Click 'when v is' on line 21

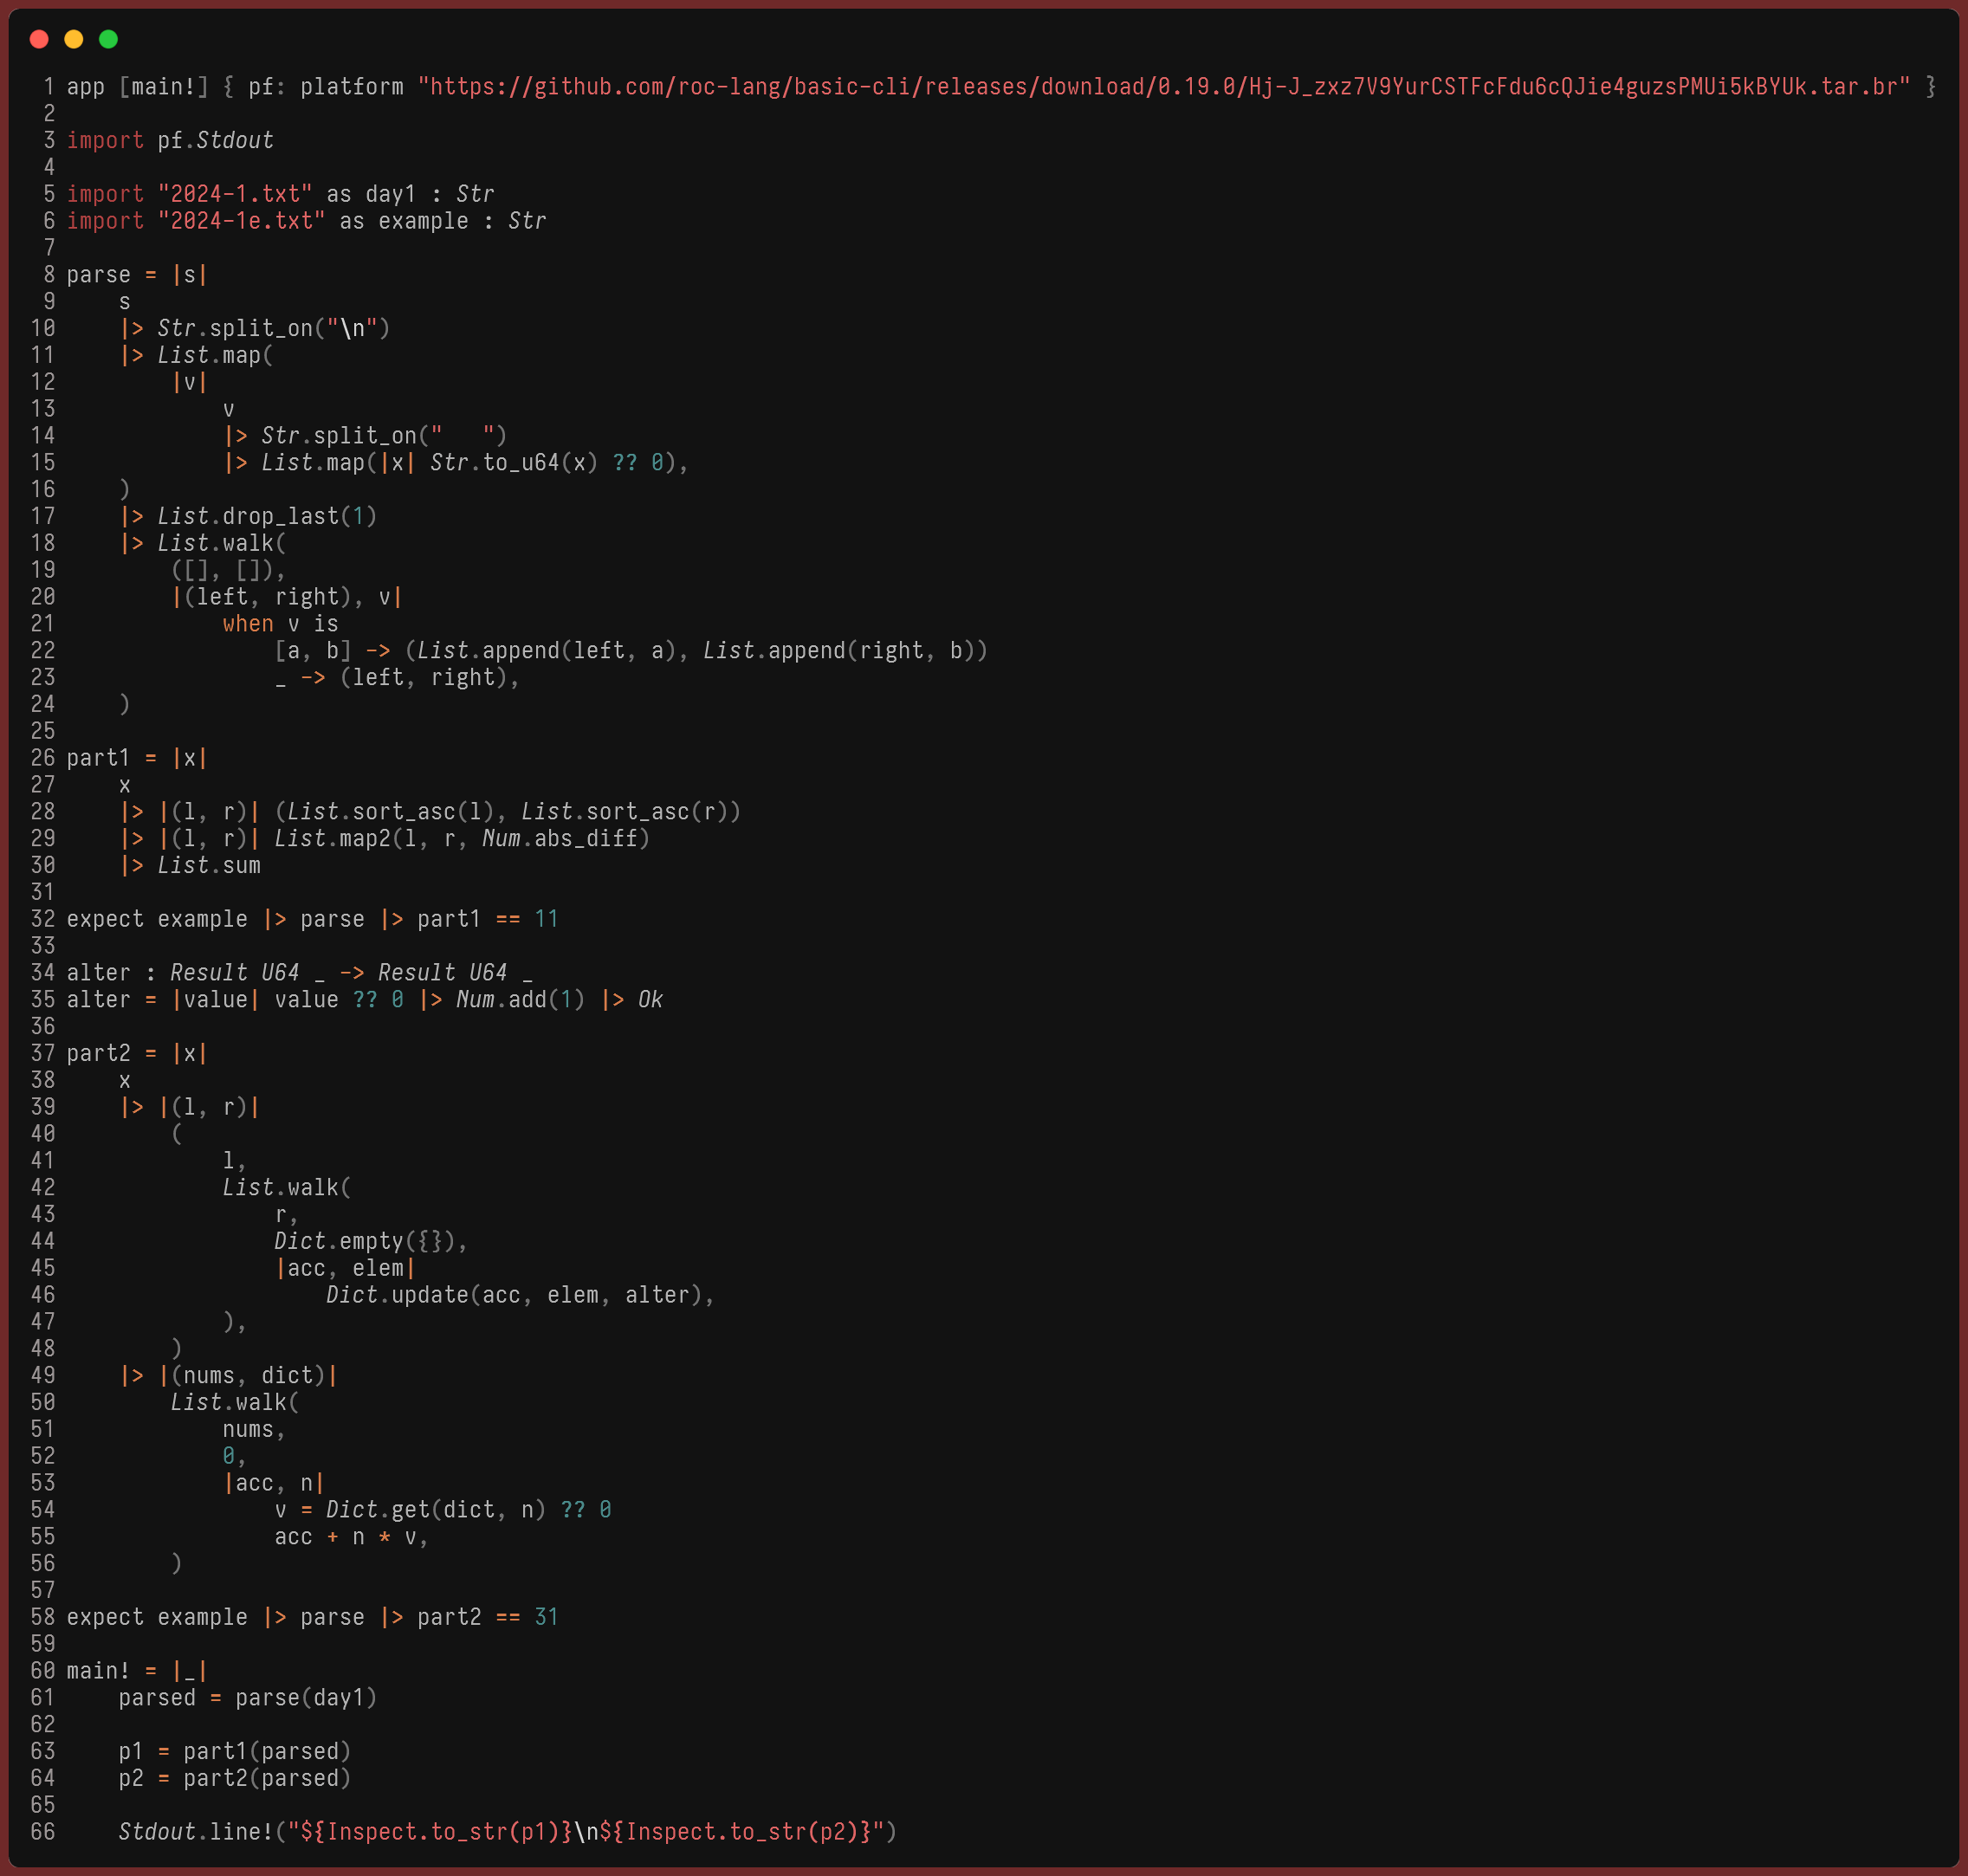(x=281, y=624)
